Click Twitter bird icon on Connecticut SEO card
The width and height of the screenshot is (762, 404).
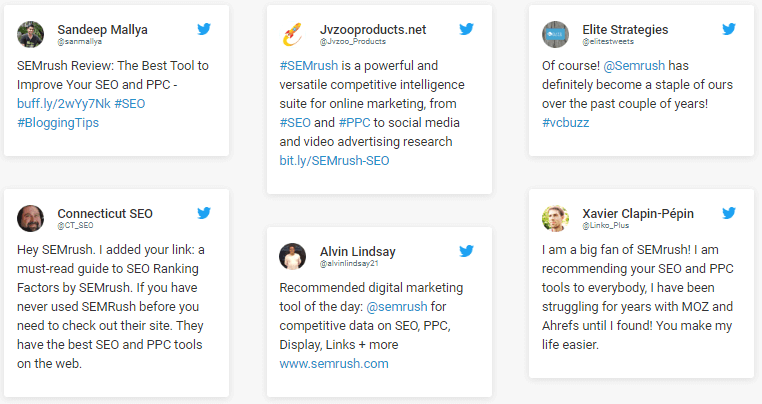click(204, 213)
